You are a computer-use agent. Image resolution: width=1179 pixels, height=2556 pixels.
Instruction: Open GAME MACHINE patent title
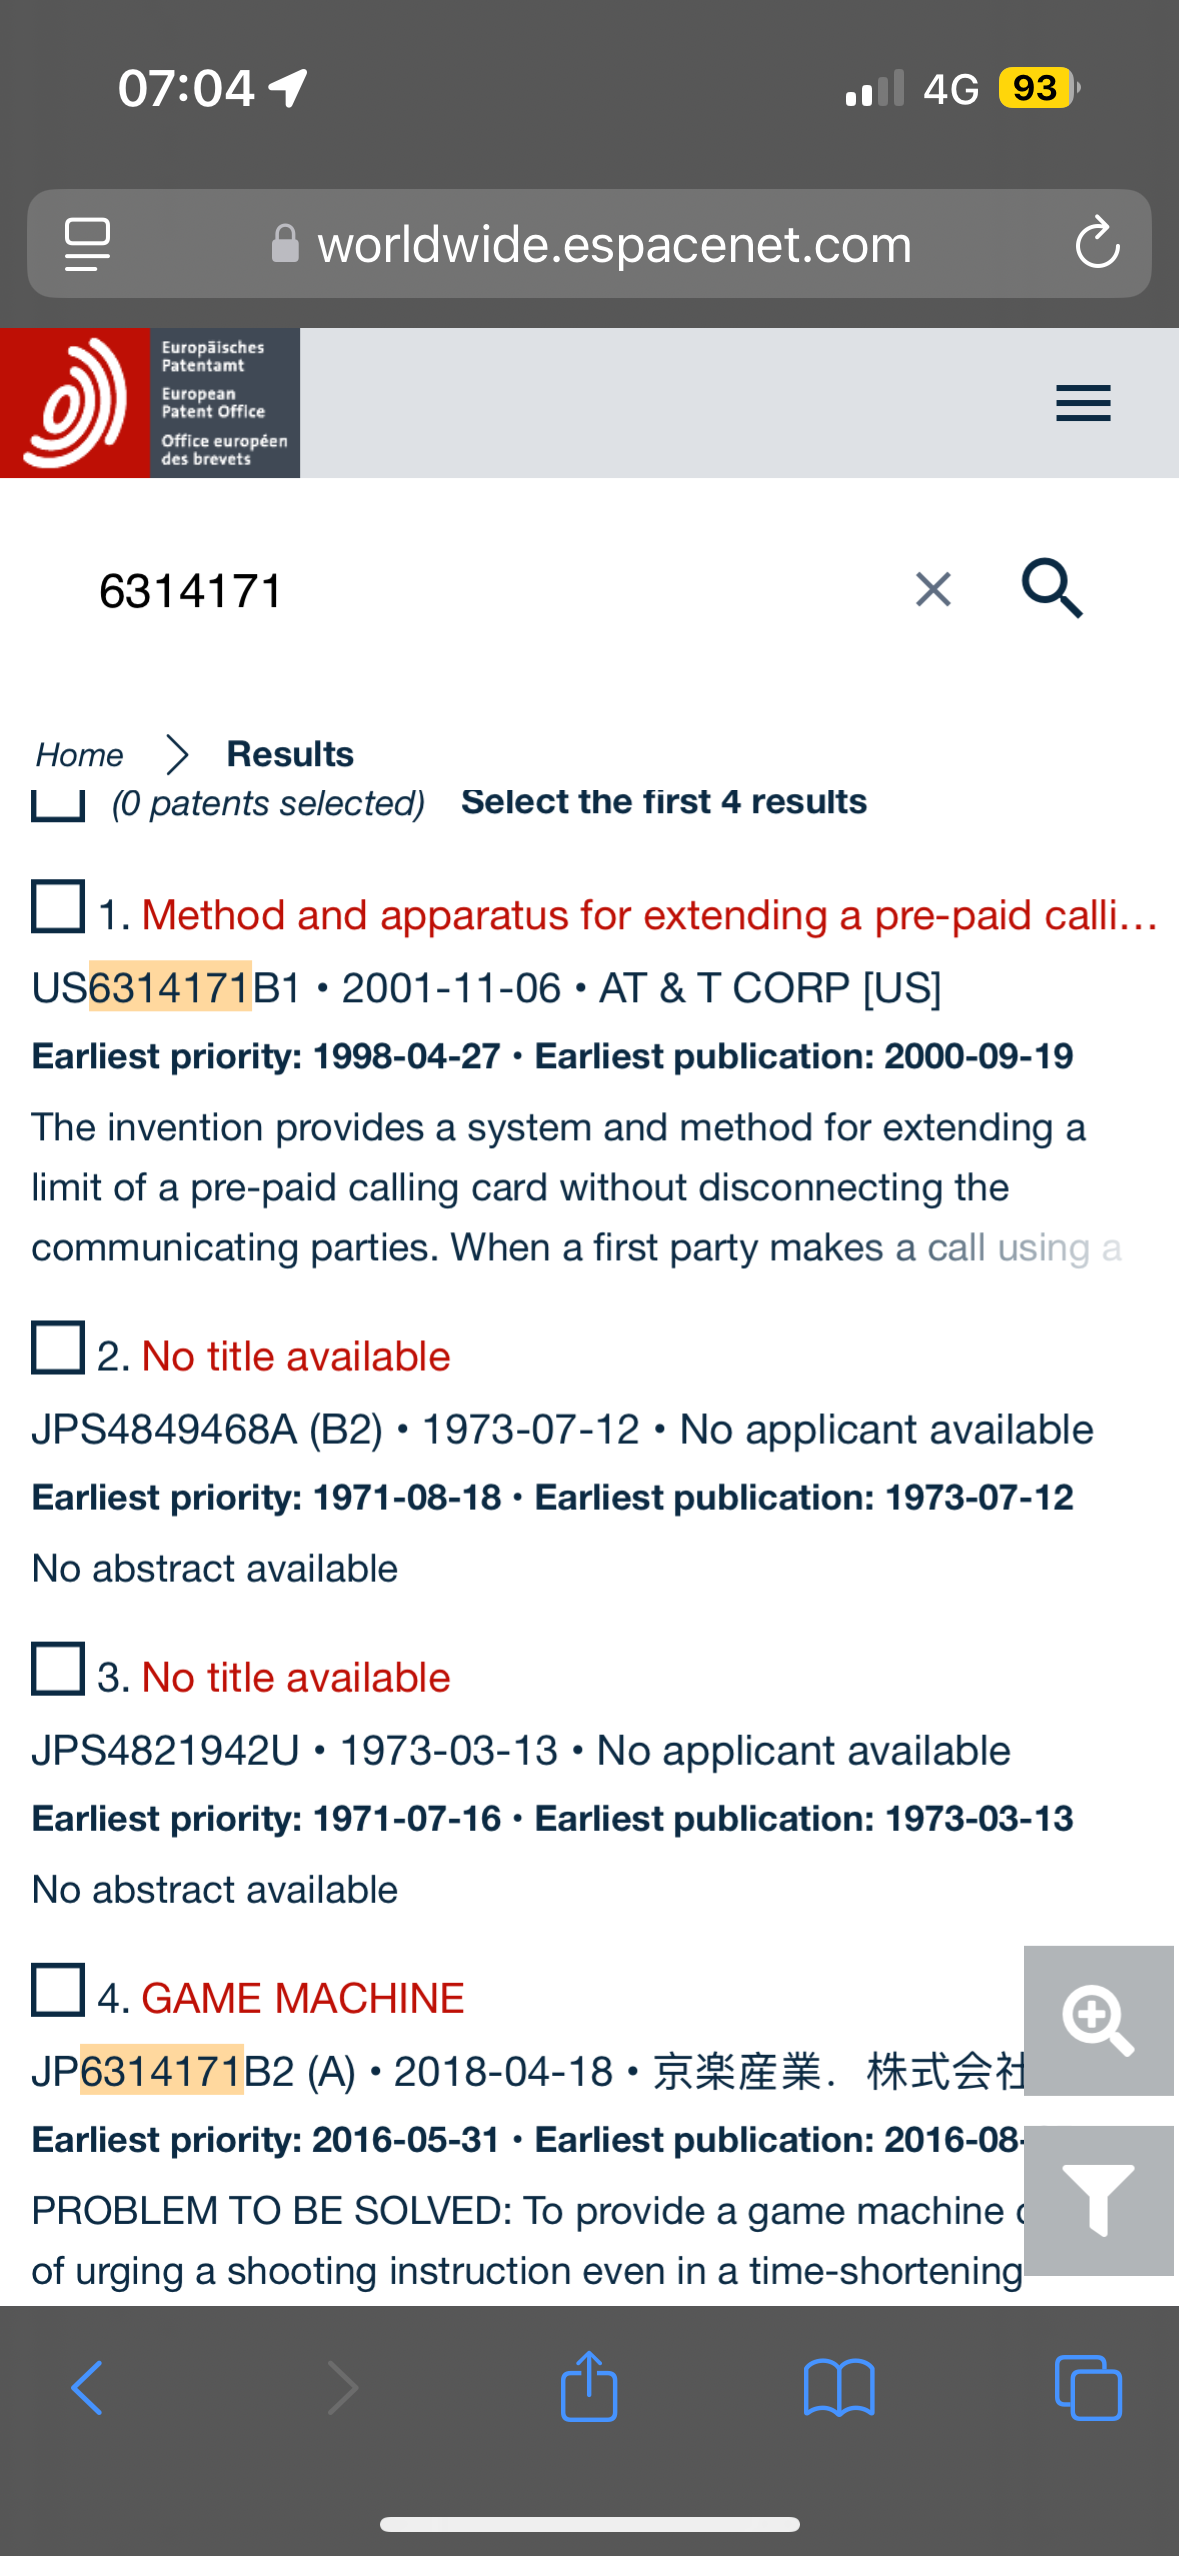click(303, 1998)
